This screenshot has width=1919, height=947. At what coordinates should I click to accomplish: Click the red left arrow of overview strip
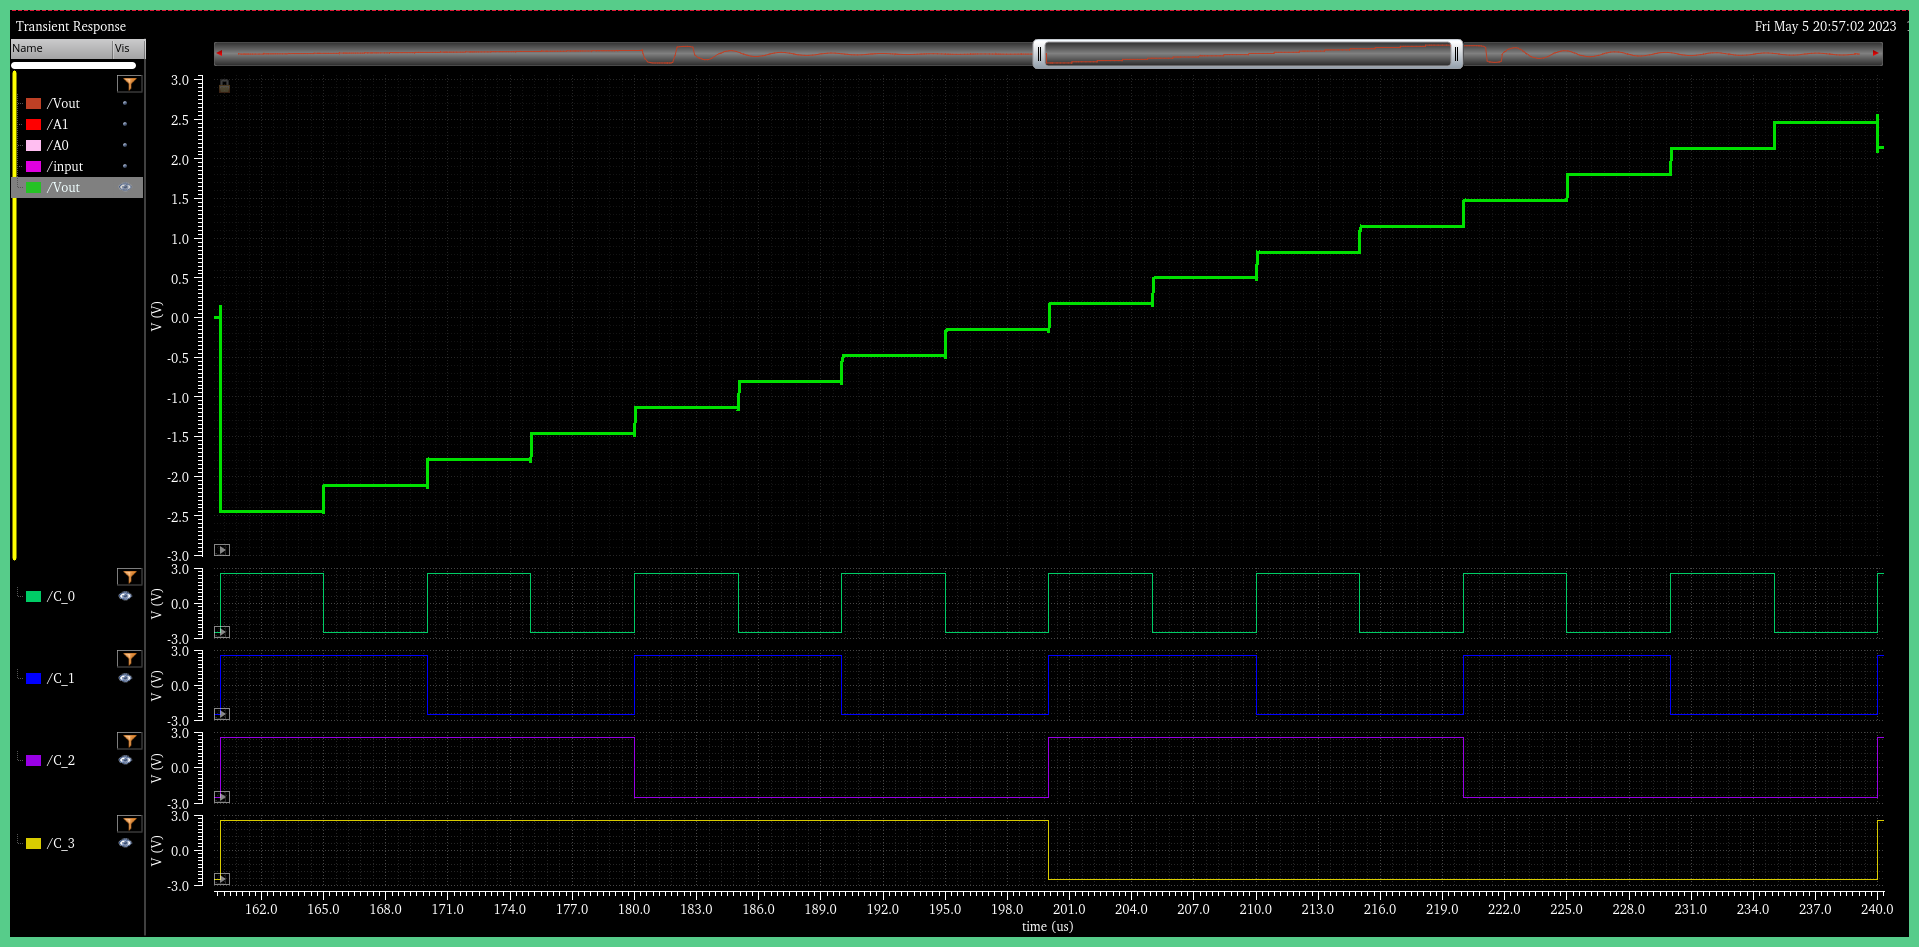[219, 53]
